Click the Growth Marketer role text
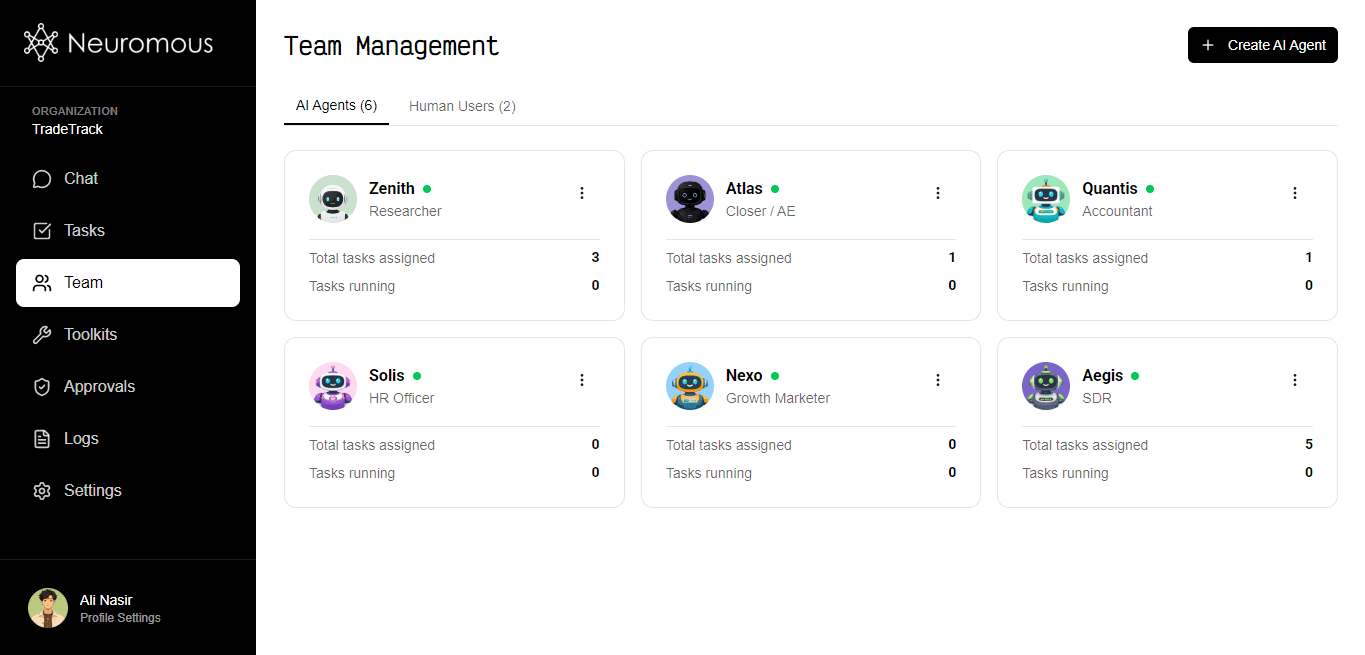The height and width of the screenshot is (655, 1365). [778, 398]
